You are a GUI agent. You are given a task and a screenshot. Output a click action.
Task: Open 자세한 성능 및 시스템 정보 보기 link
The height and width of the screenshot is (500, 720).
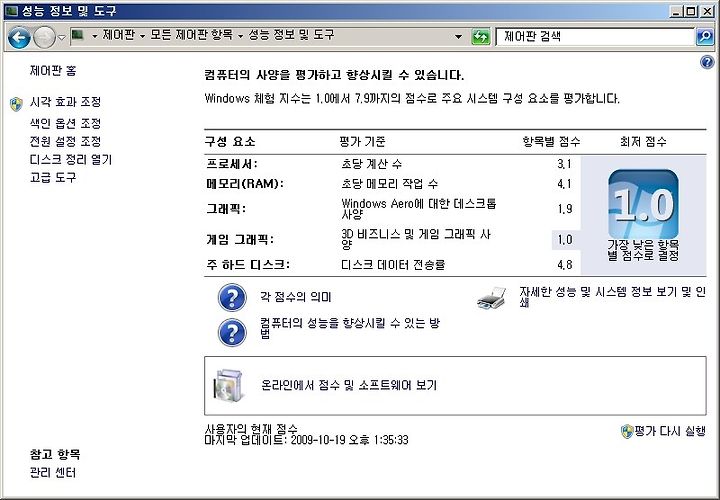613,297
